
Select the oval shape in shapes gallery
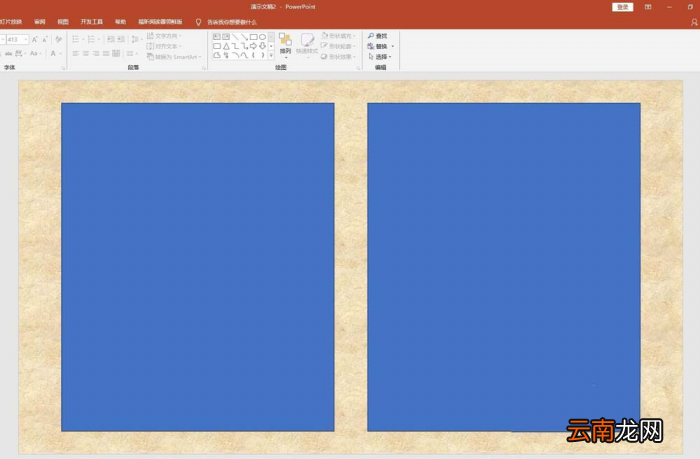pyautogui.click(x=262, y=37)
